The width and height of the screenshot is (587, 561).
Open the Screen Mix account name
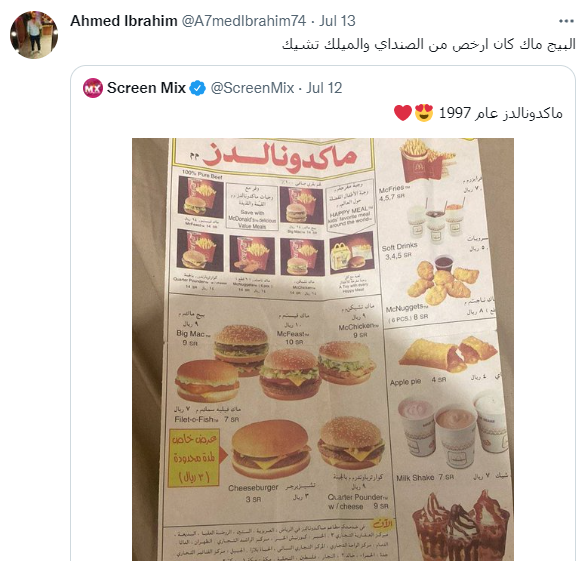coord(146,88)
